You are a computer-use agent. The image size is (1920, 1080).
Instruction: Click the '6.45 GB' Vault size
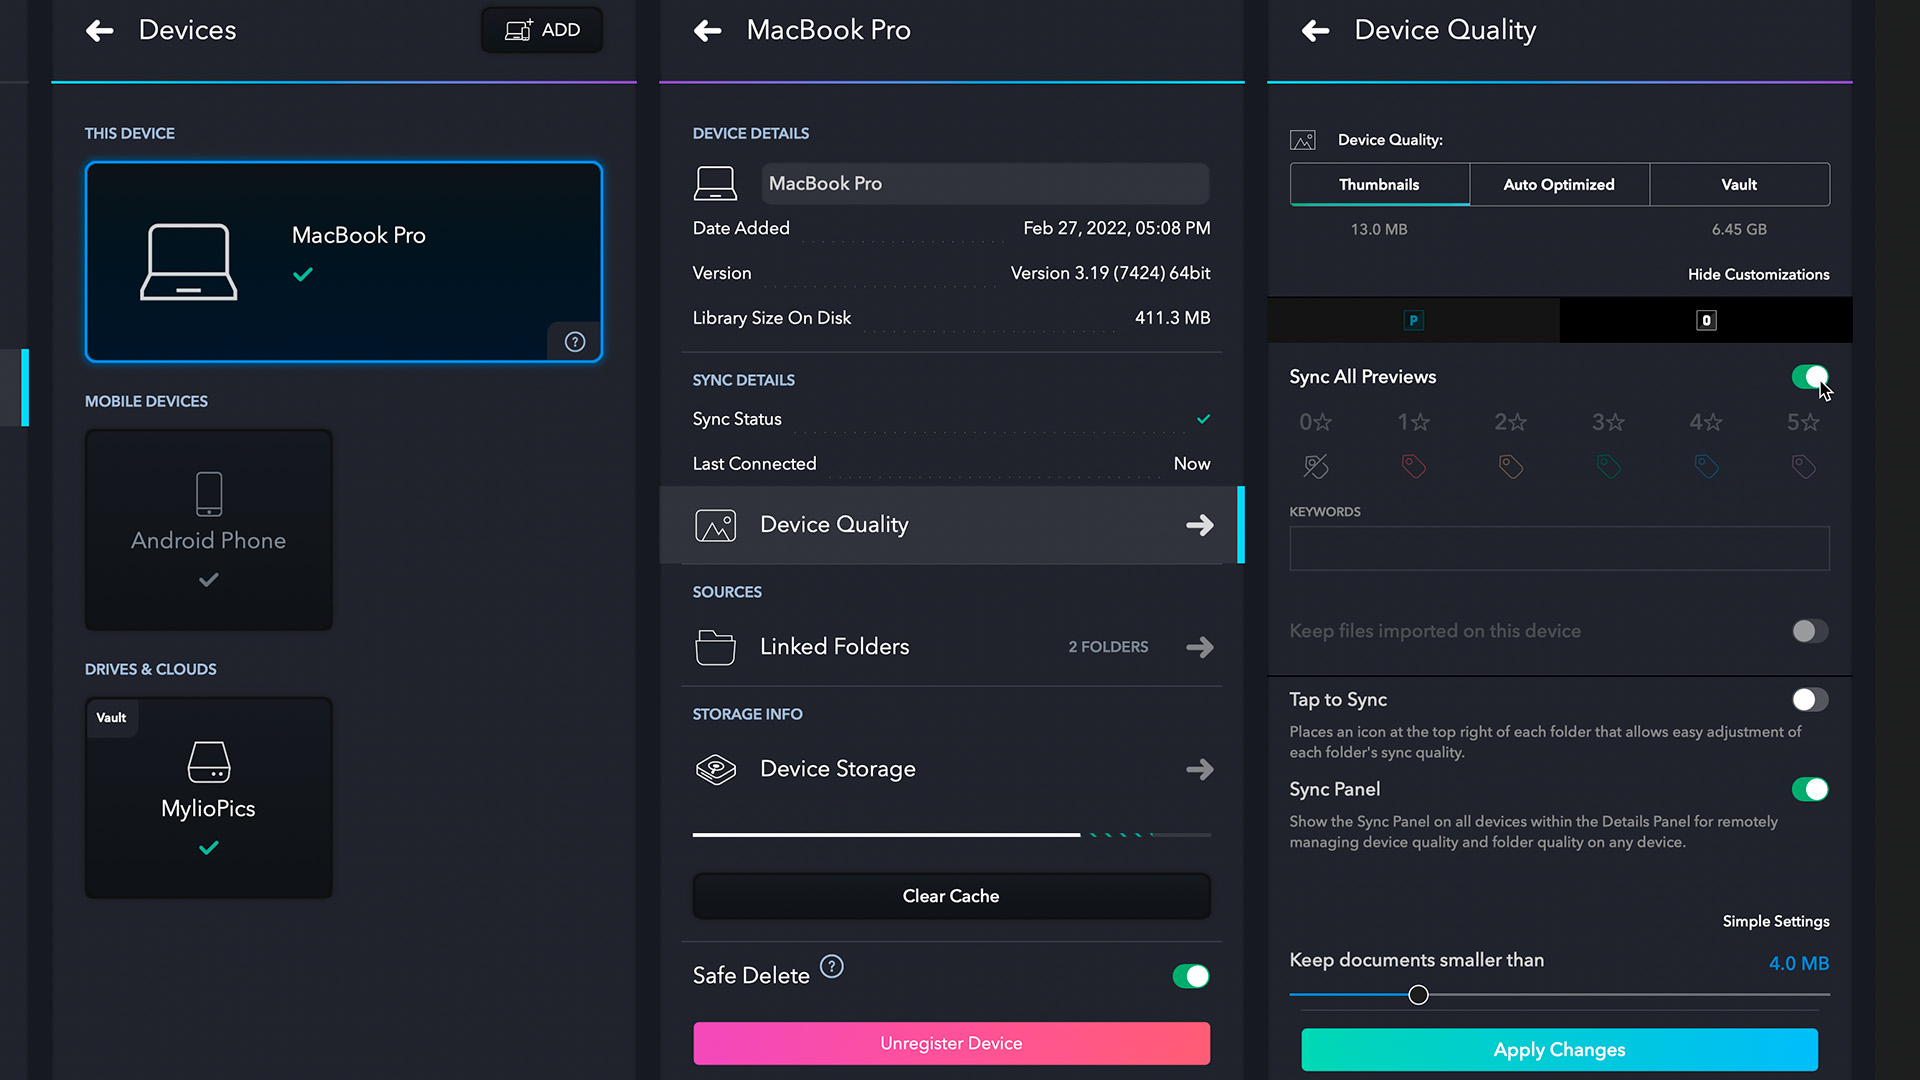1739,229
